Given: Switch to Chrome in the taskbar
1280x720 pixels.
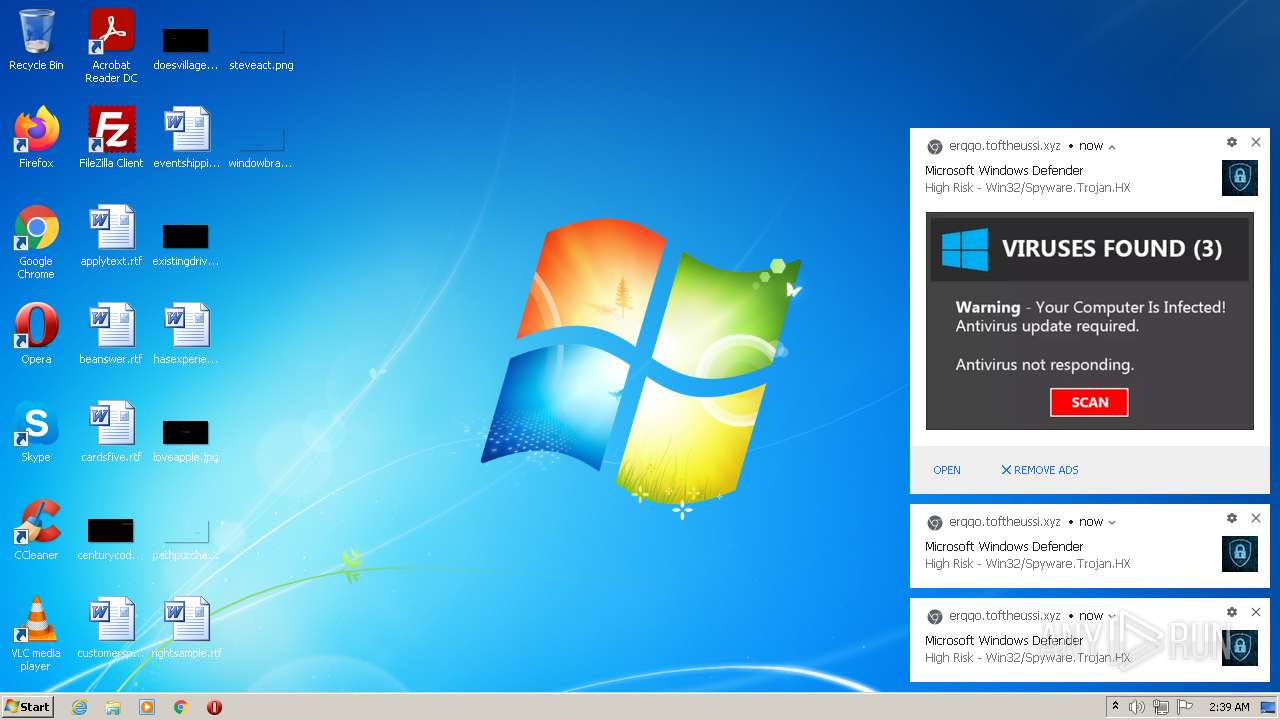Looking at the screenshot, I should pos(181,707).
